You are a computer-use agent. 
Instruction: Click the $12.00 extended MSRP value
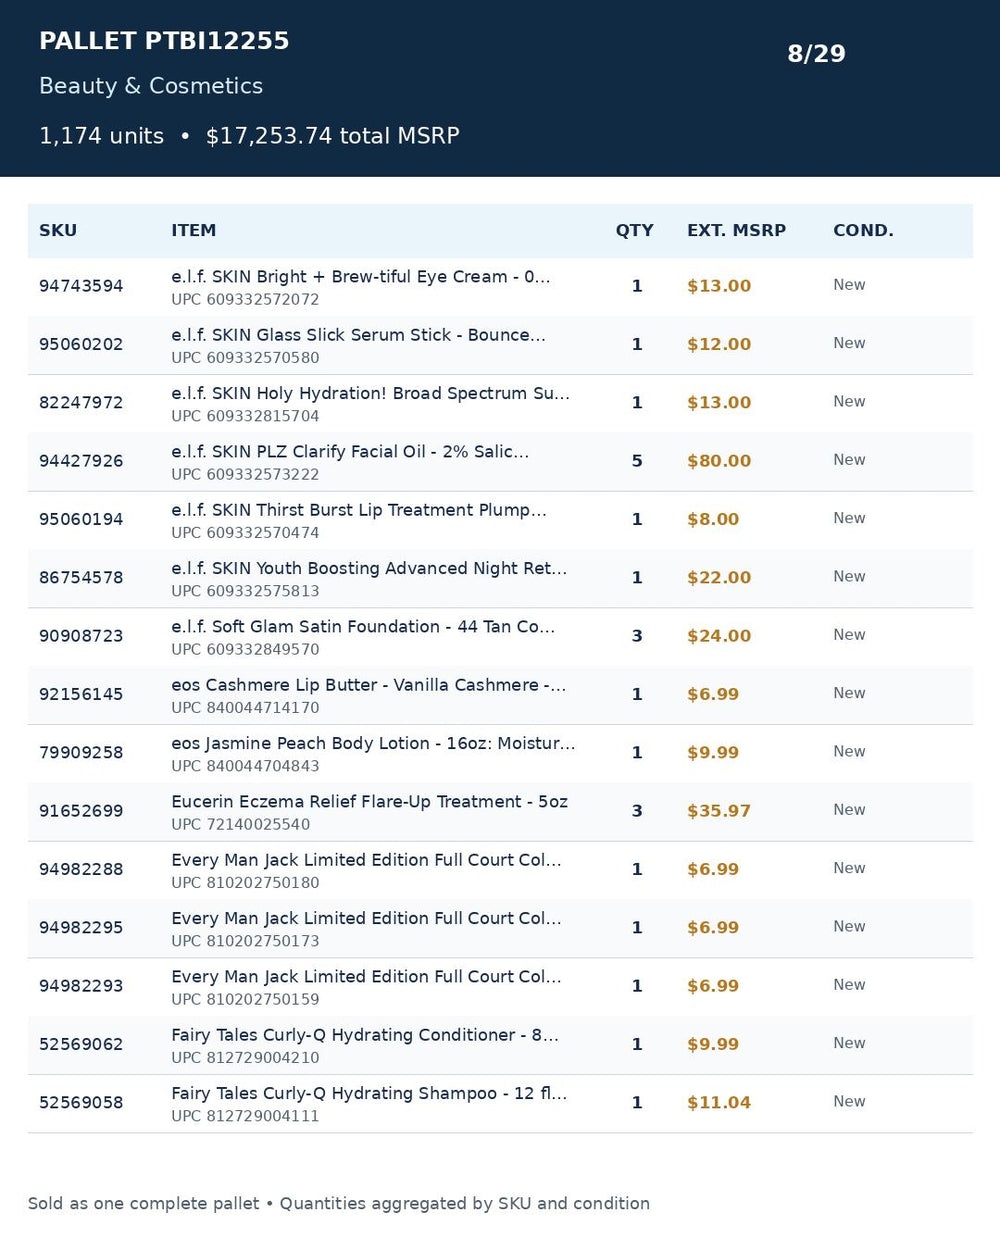[719, 344]
